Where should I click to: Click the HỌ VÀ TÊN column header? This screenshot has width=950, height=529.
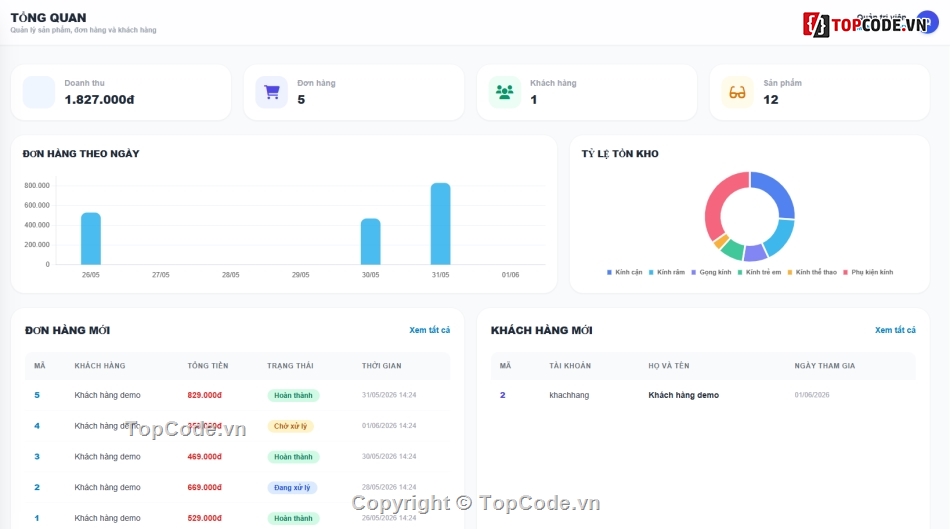pos(669,366)
